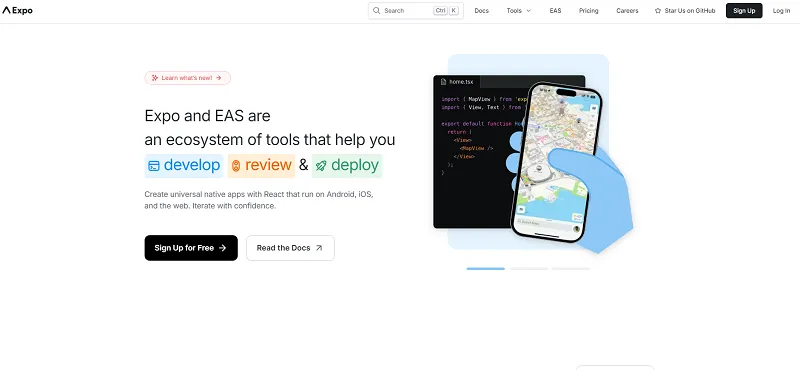
Task: Select the third carousel indicator
Action: pyautogui.click(x=570, y=268)
